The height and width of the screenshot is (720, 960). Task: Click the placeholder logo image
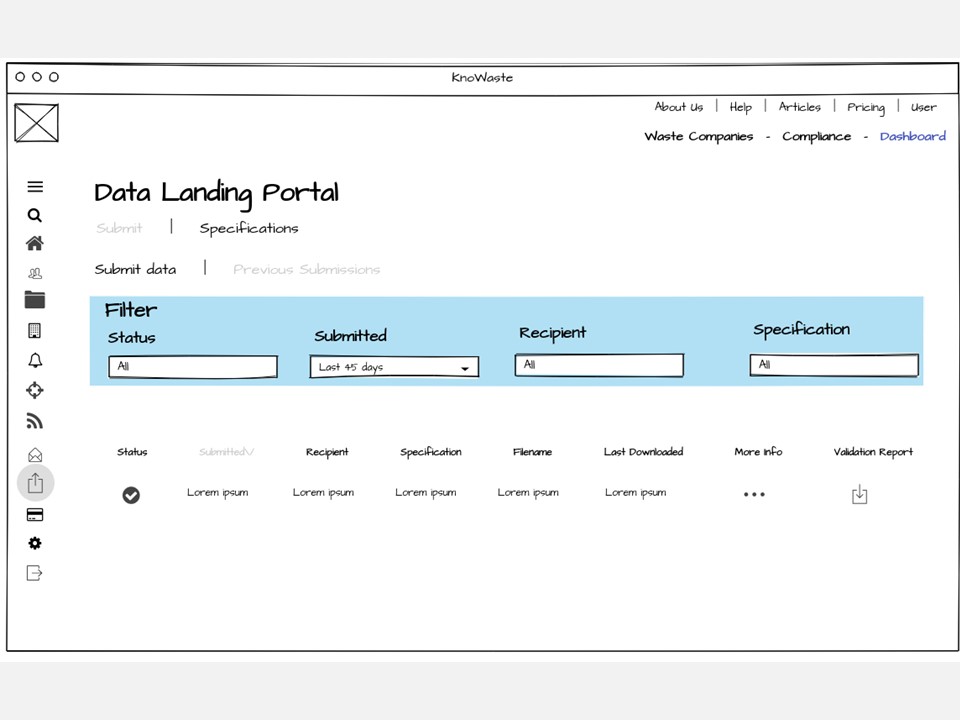pyautogui.click(x=36, y=123)
